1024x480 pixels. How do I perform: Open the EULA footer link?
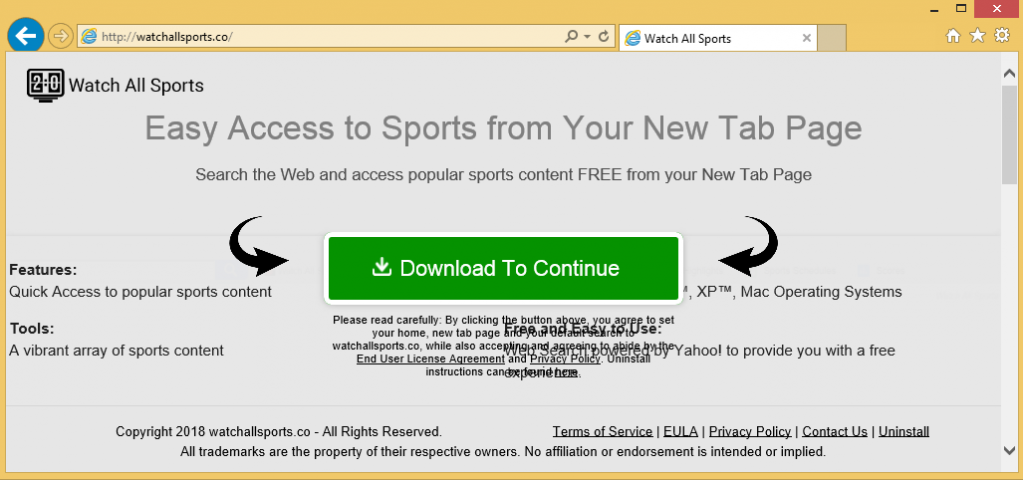[x=681, y=432]
